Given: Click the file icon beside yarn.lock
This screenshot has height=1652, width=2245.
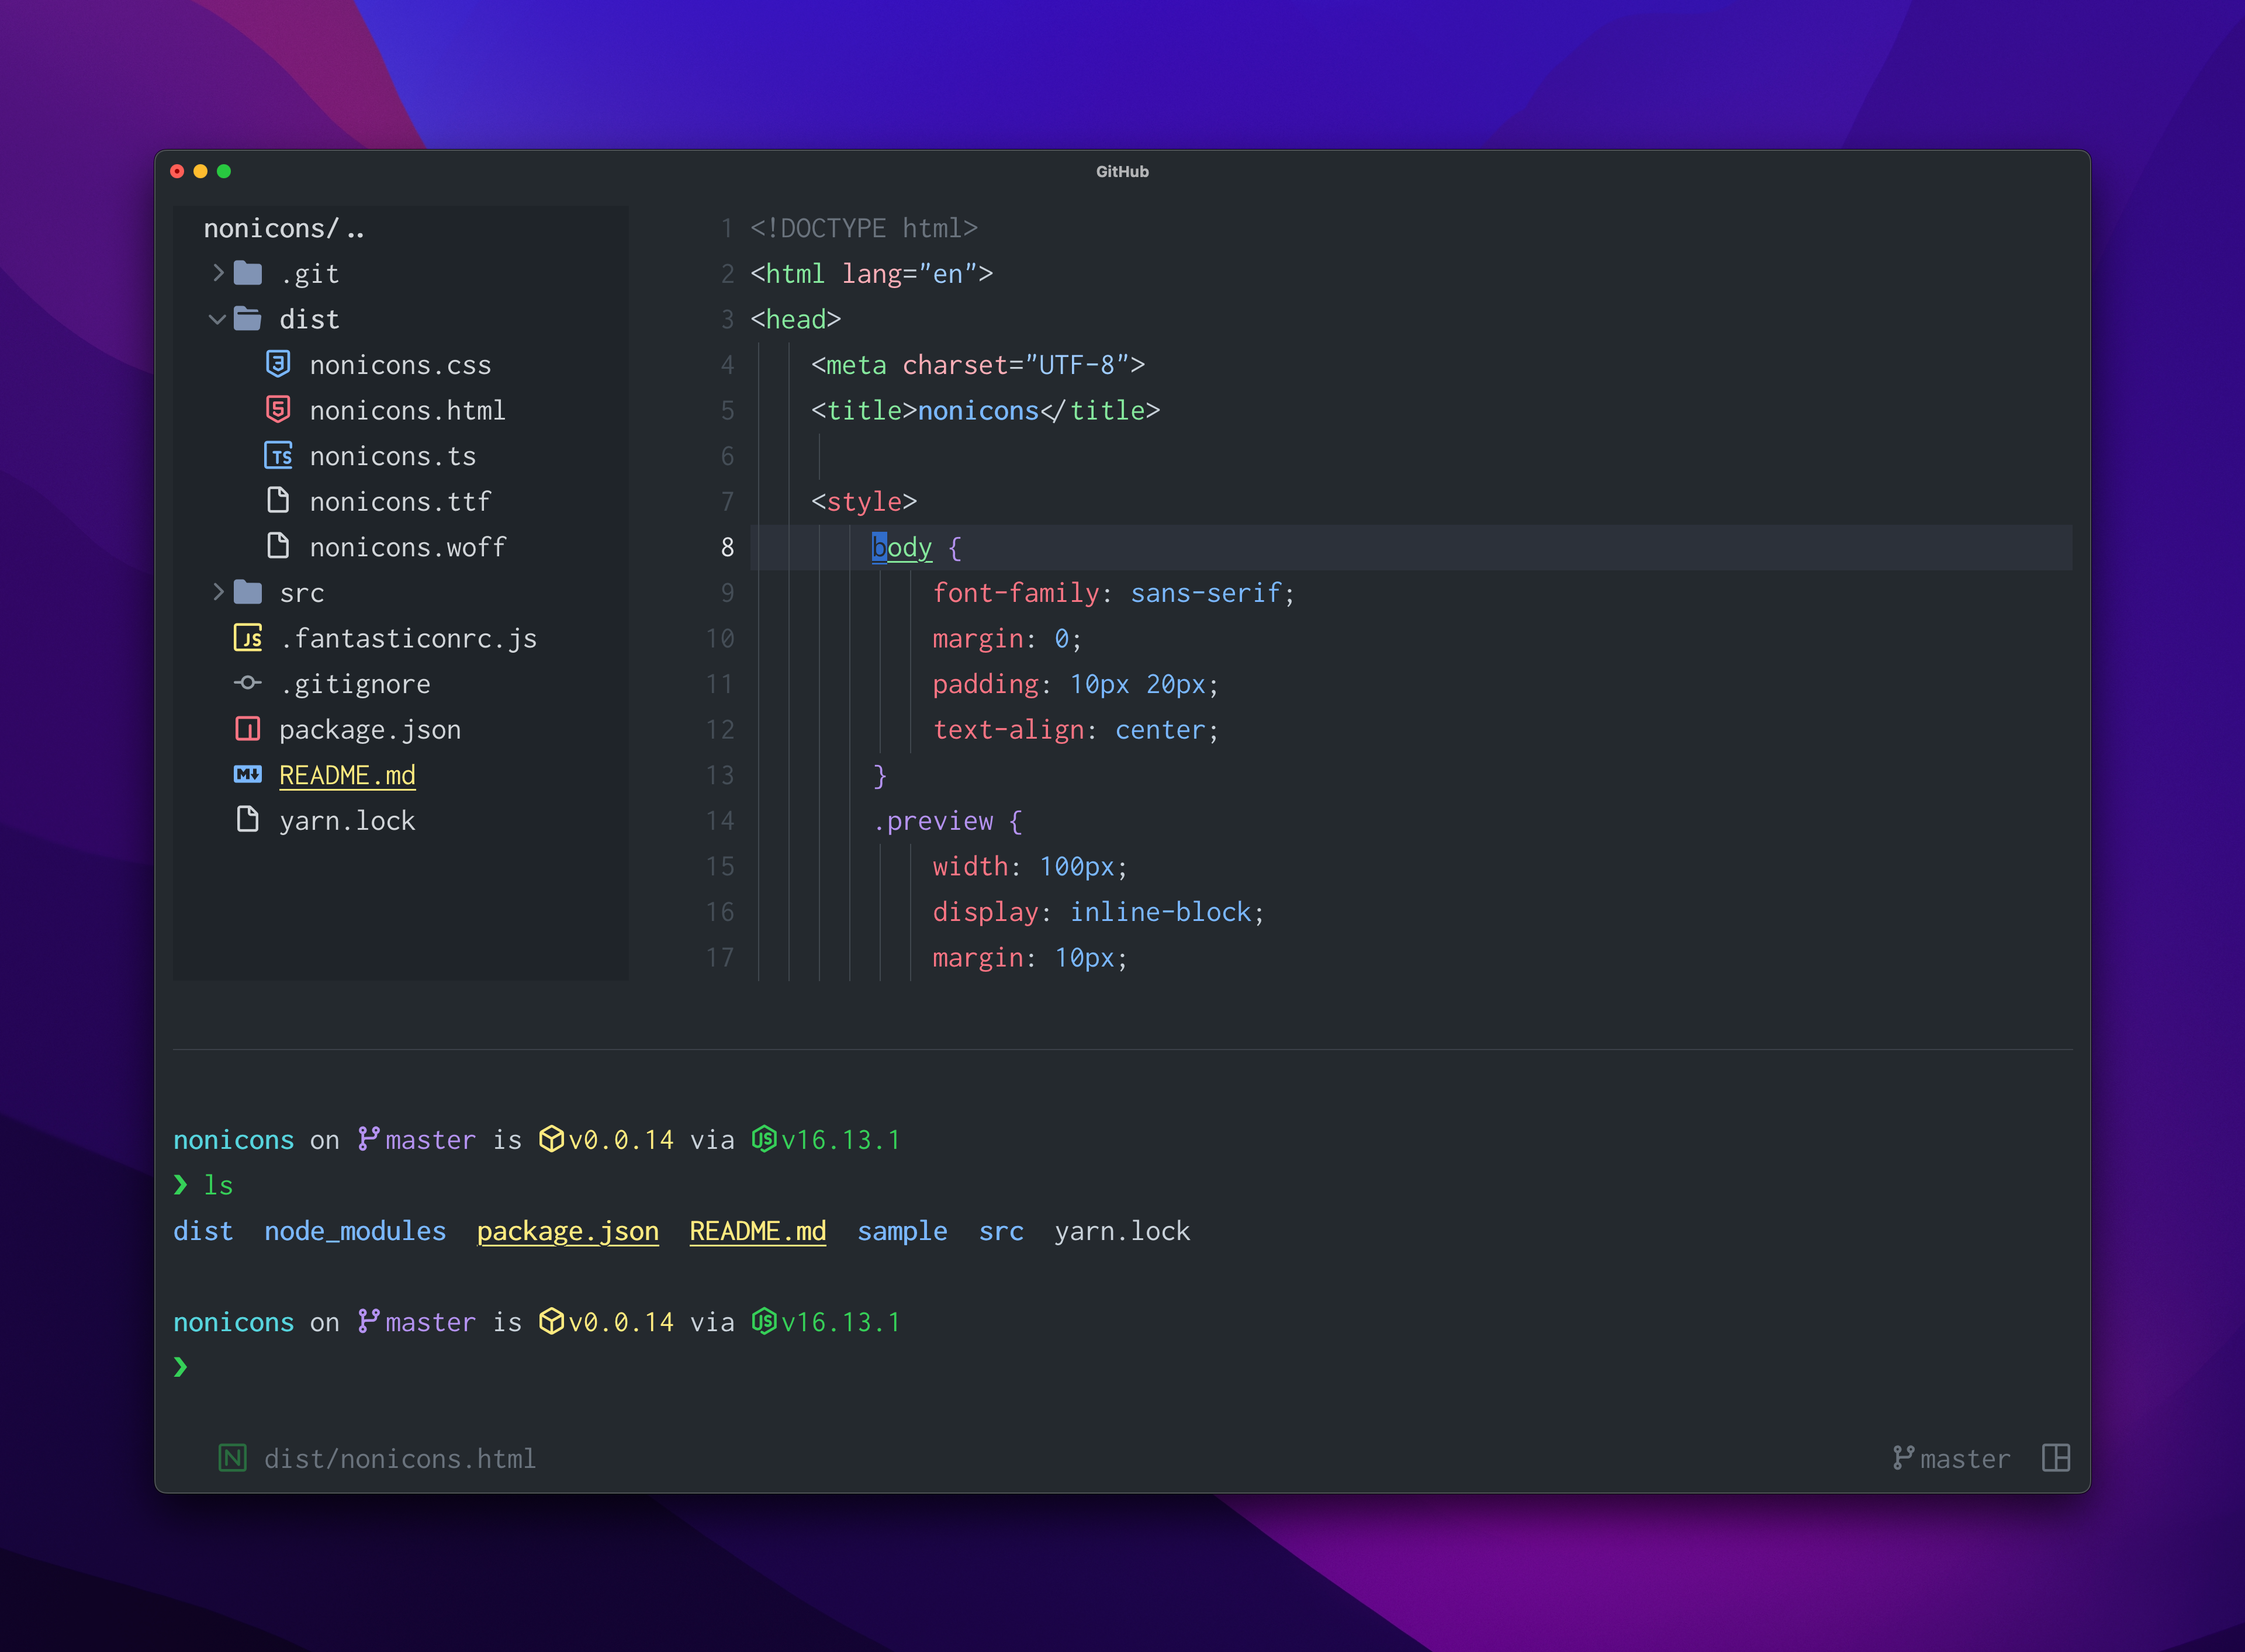Looking at the screenshot, I should point(248,819).
